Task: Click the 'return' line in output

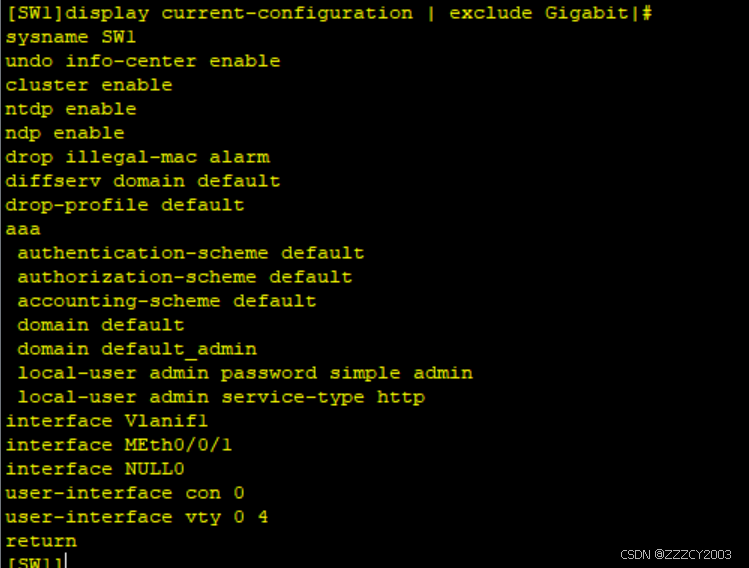Action: coord(41,541)
